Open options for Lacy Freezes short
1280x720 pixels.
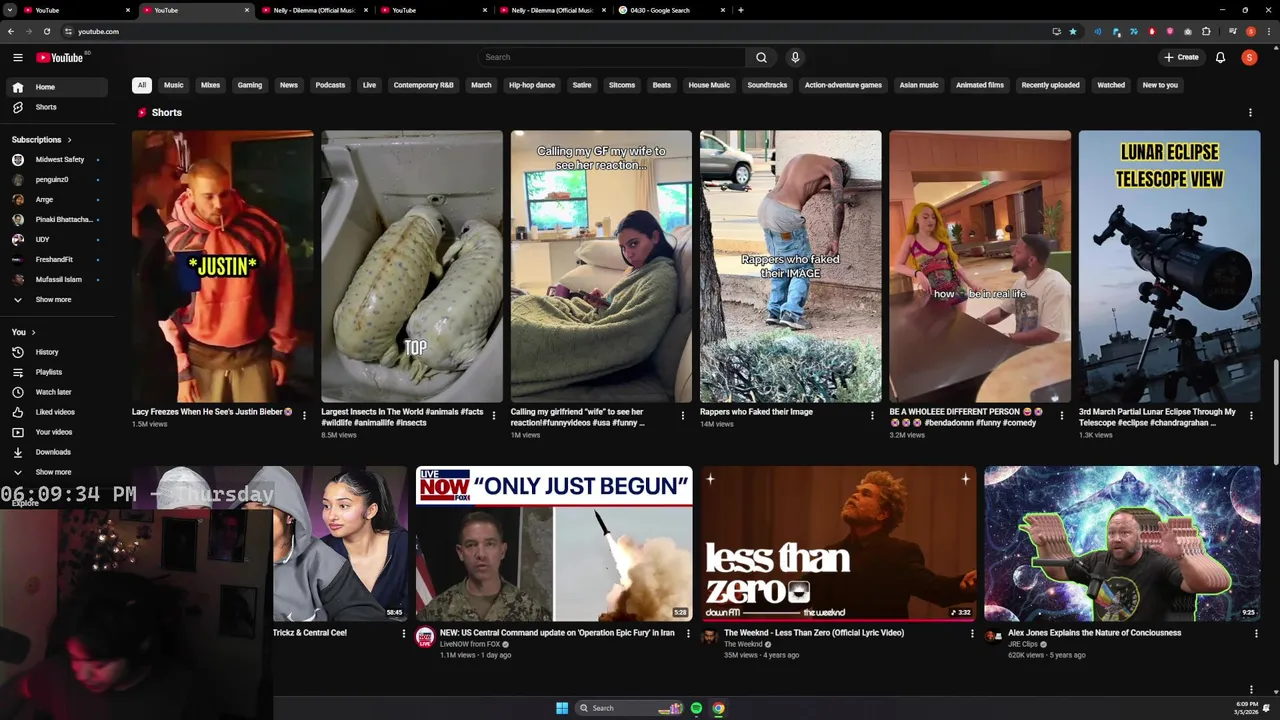304,415
